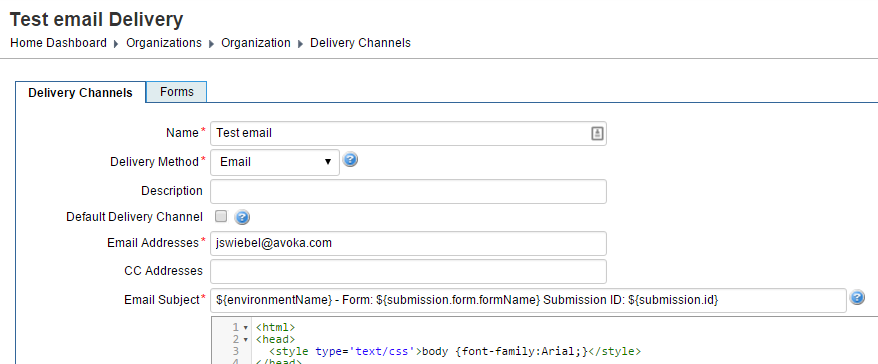Click into the Name input field
This screenshot has height=364, width=878.
point(408,133)
